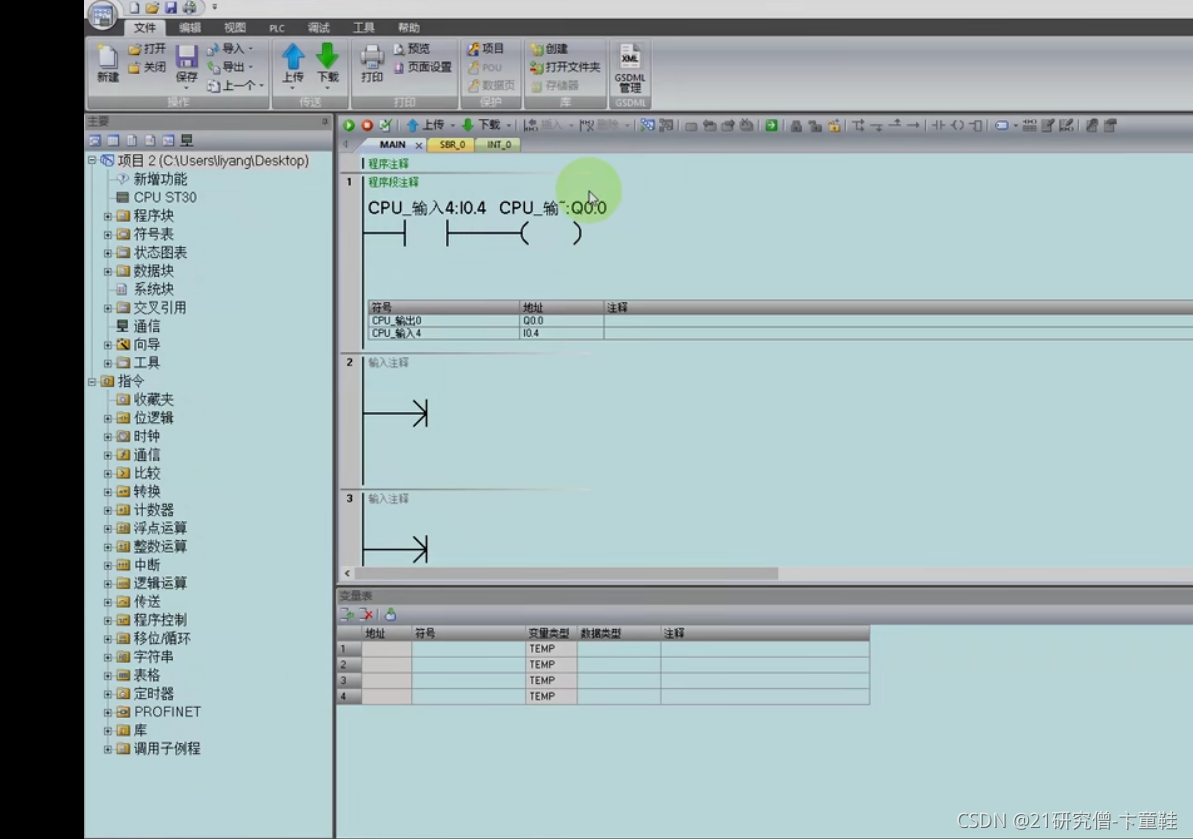Click the Add row icon in the variable table
Viewport: 1193px width, 839px height.
click(x=347, y=615)
